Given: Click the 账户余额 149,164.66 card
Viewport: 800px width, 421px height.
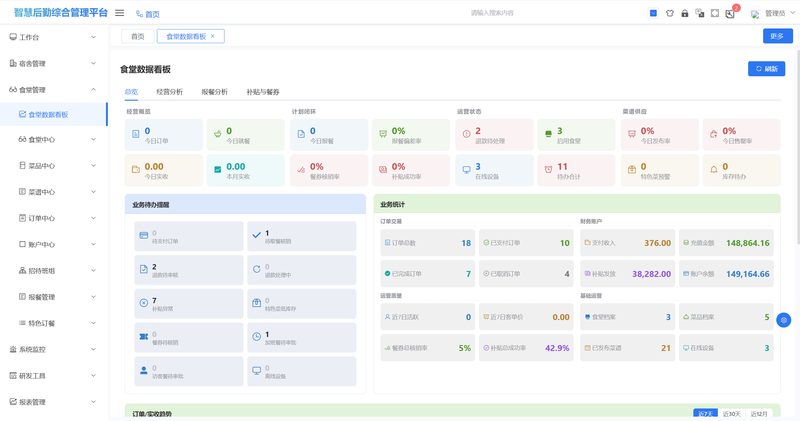Looking at the screenshot, I should click(x=726, y=274).
